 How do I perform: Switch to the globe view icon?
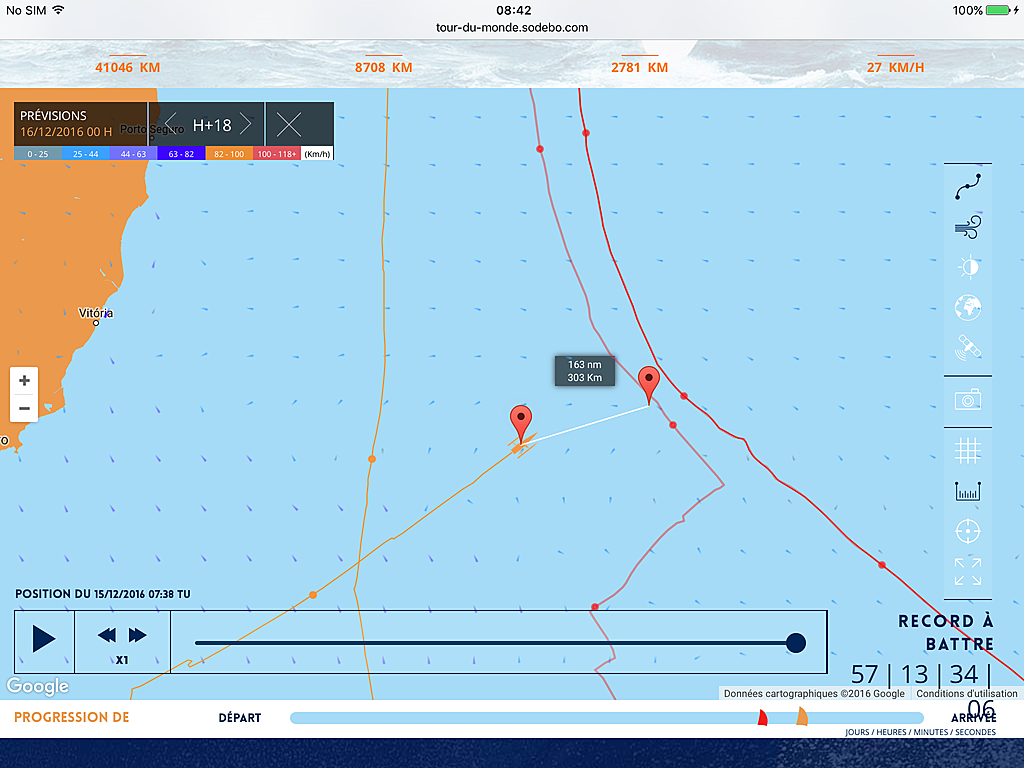tap(968, 308)
